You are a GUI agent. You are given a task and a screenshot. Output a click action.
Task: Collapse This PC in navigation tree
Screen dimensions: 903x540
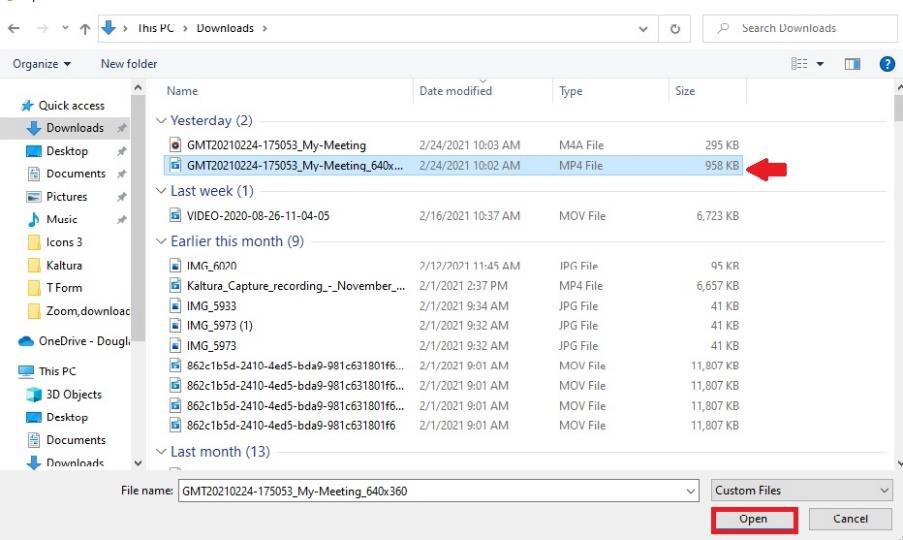pyautogui.click(x=9, y=371)
